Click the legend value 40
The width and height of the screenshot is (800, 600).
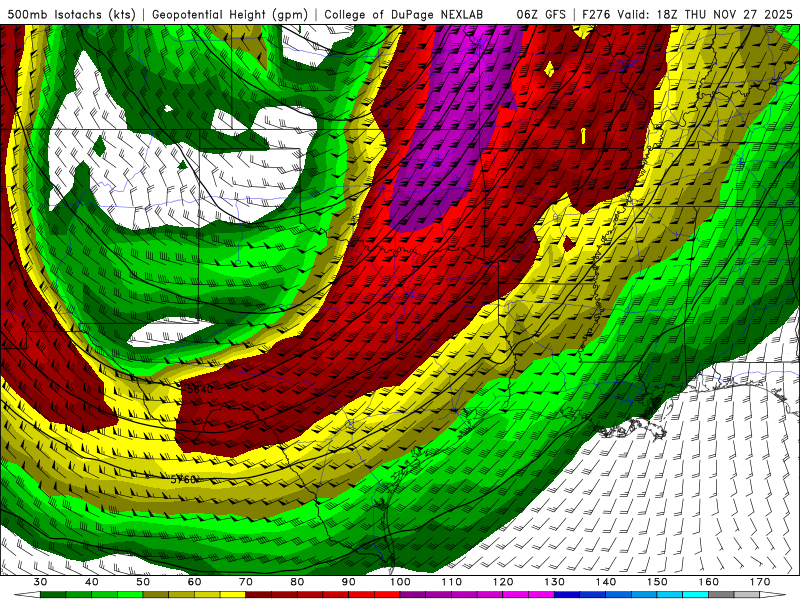pyautogui.click(x=92, y=582)
